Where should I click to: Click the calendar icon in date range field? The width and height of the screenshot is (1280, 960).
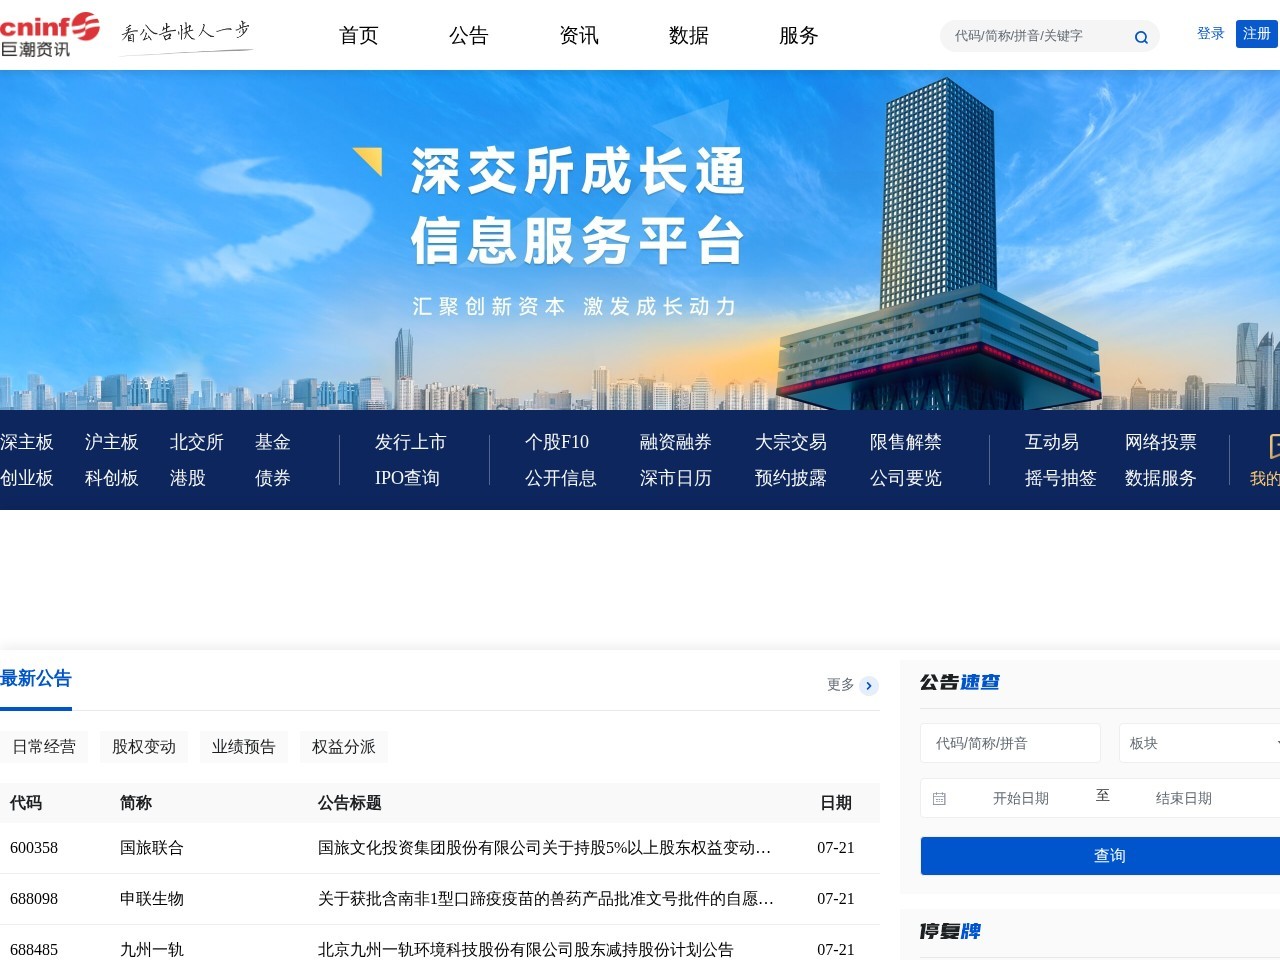click(939, 798)
